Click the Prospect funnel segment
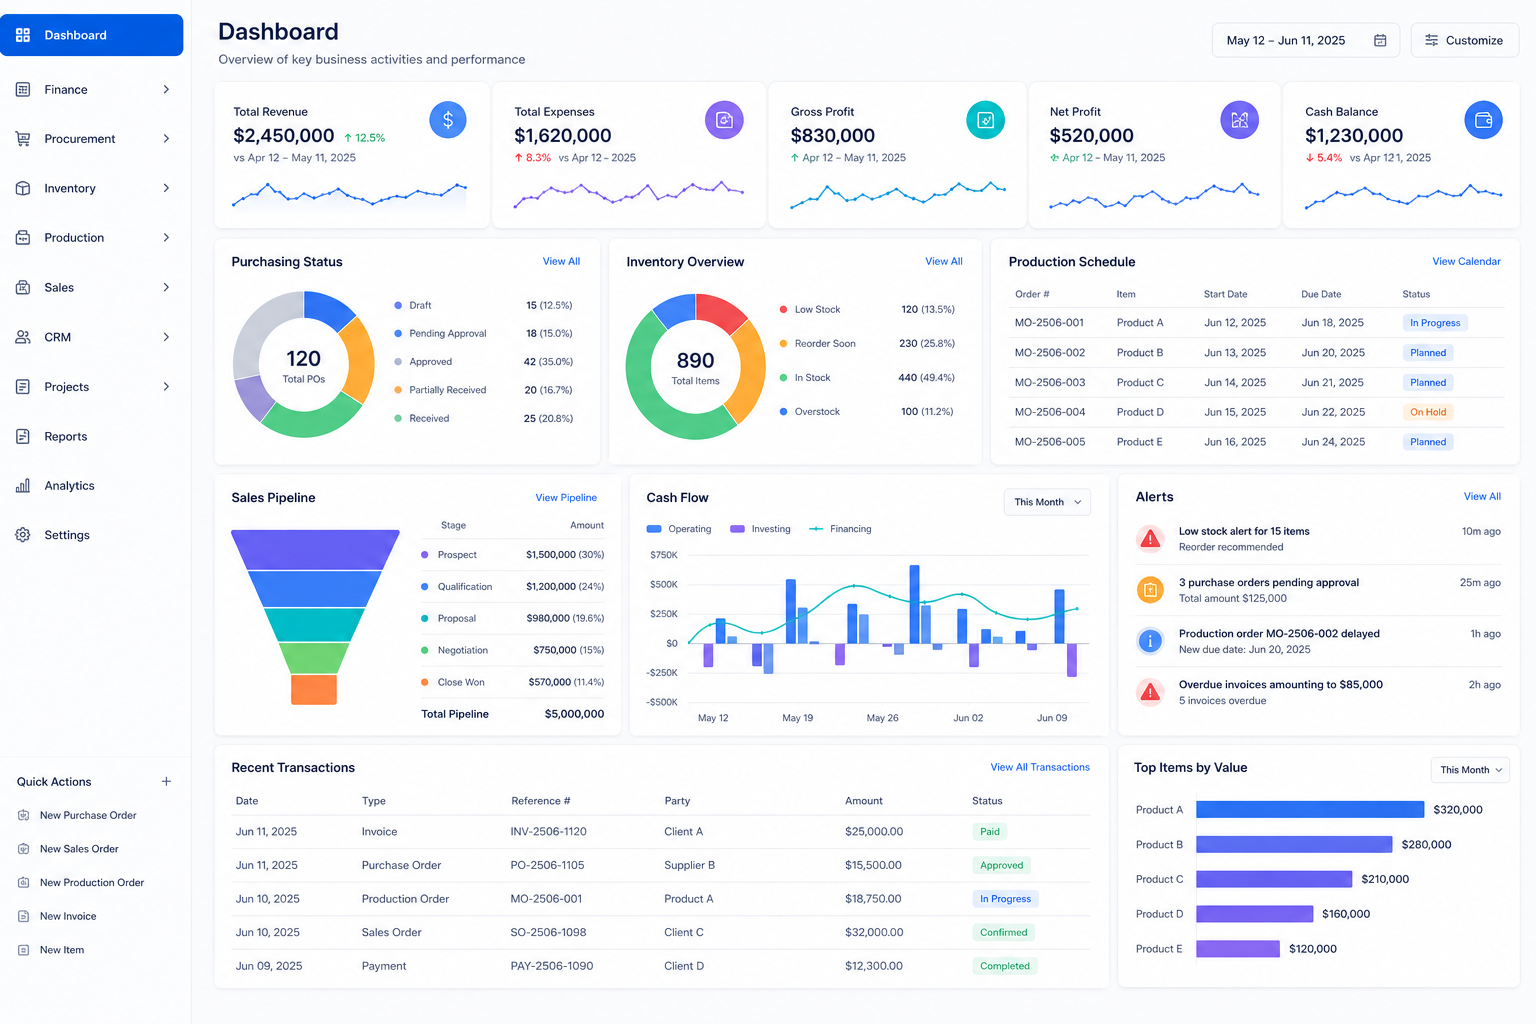 [315, 550]
